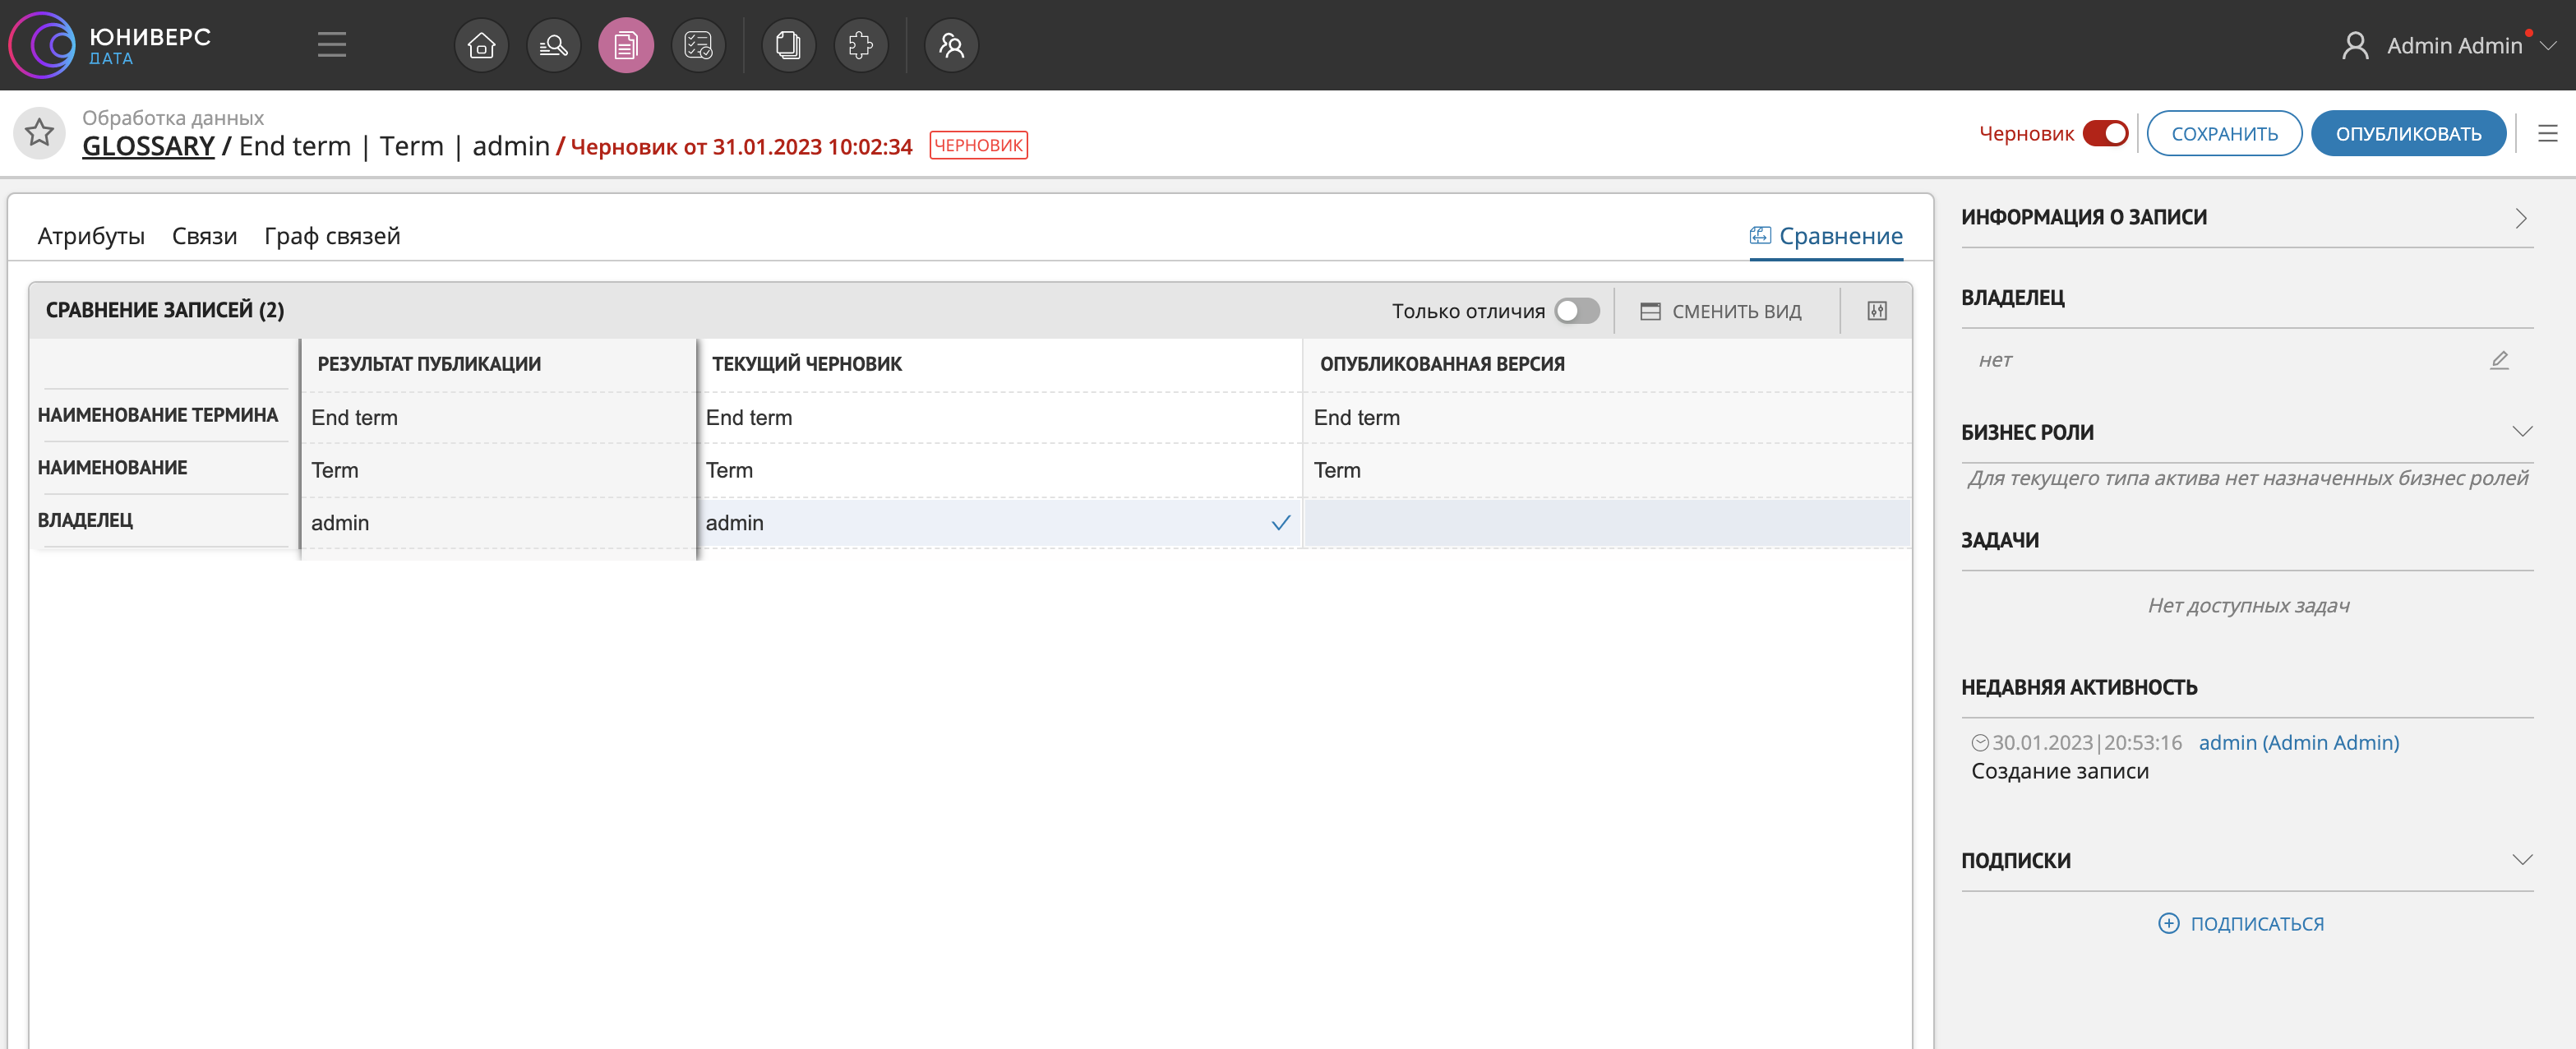Click the НЕДАВНЯЯ АКТИВНОСТЬ section heading
Image resolution: width=2576 pixels, height=1049 pixels.
(x=2079, y=688)
